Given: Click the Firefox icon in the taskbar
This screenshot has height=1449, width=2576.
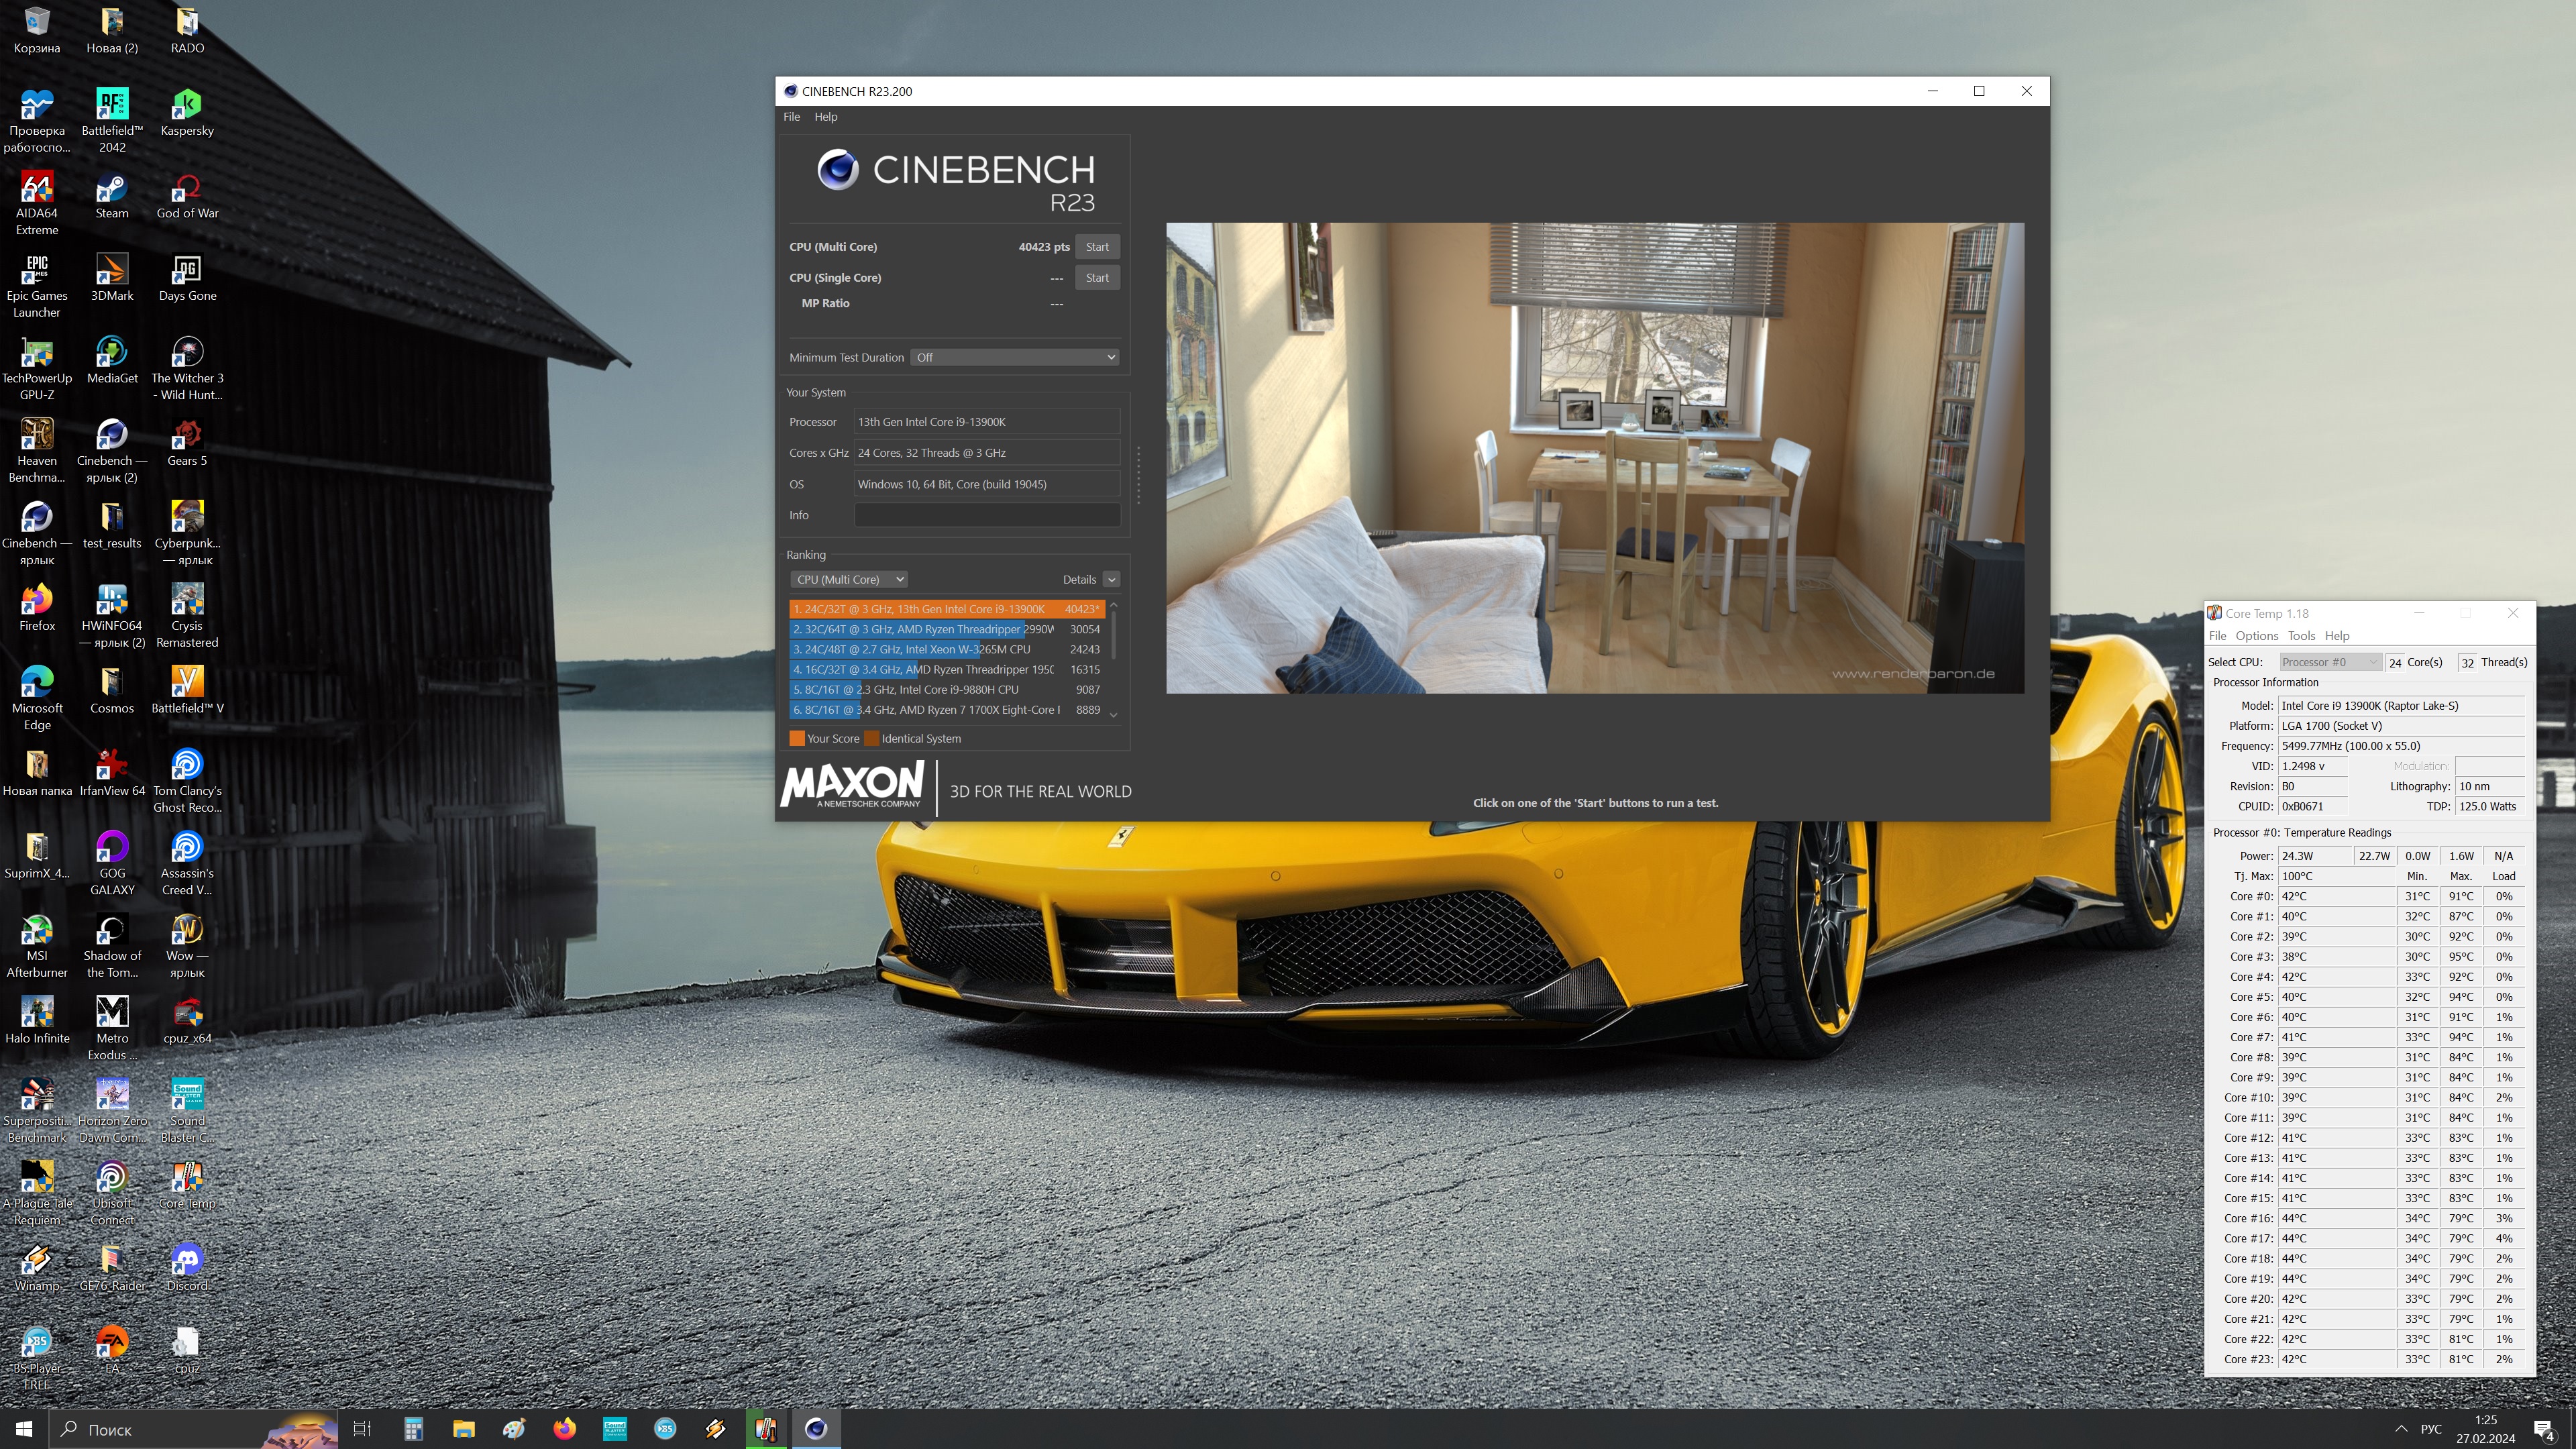Looking at the screenshot, I should (x=564, y=1428).
